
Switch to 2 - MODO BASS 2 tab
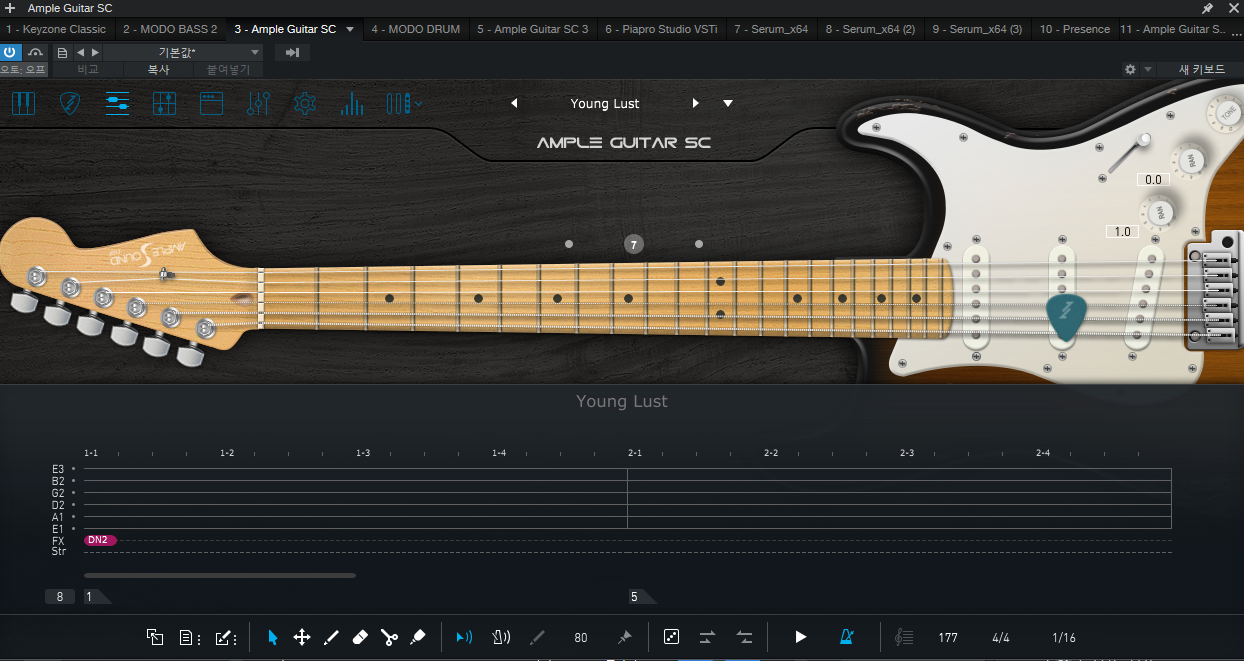[x=170, y=29]
